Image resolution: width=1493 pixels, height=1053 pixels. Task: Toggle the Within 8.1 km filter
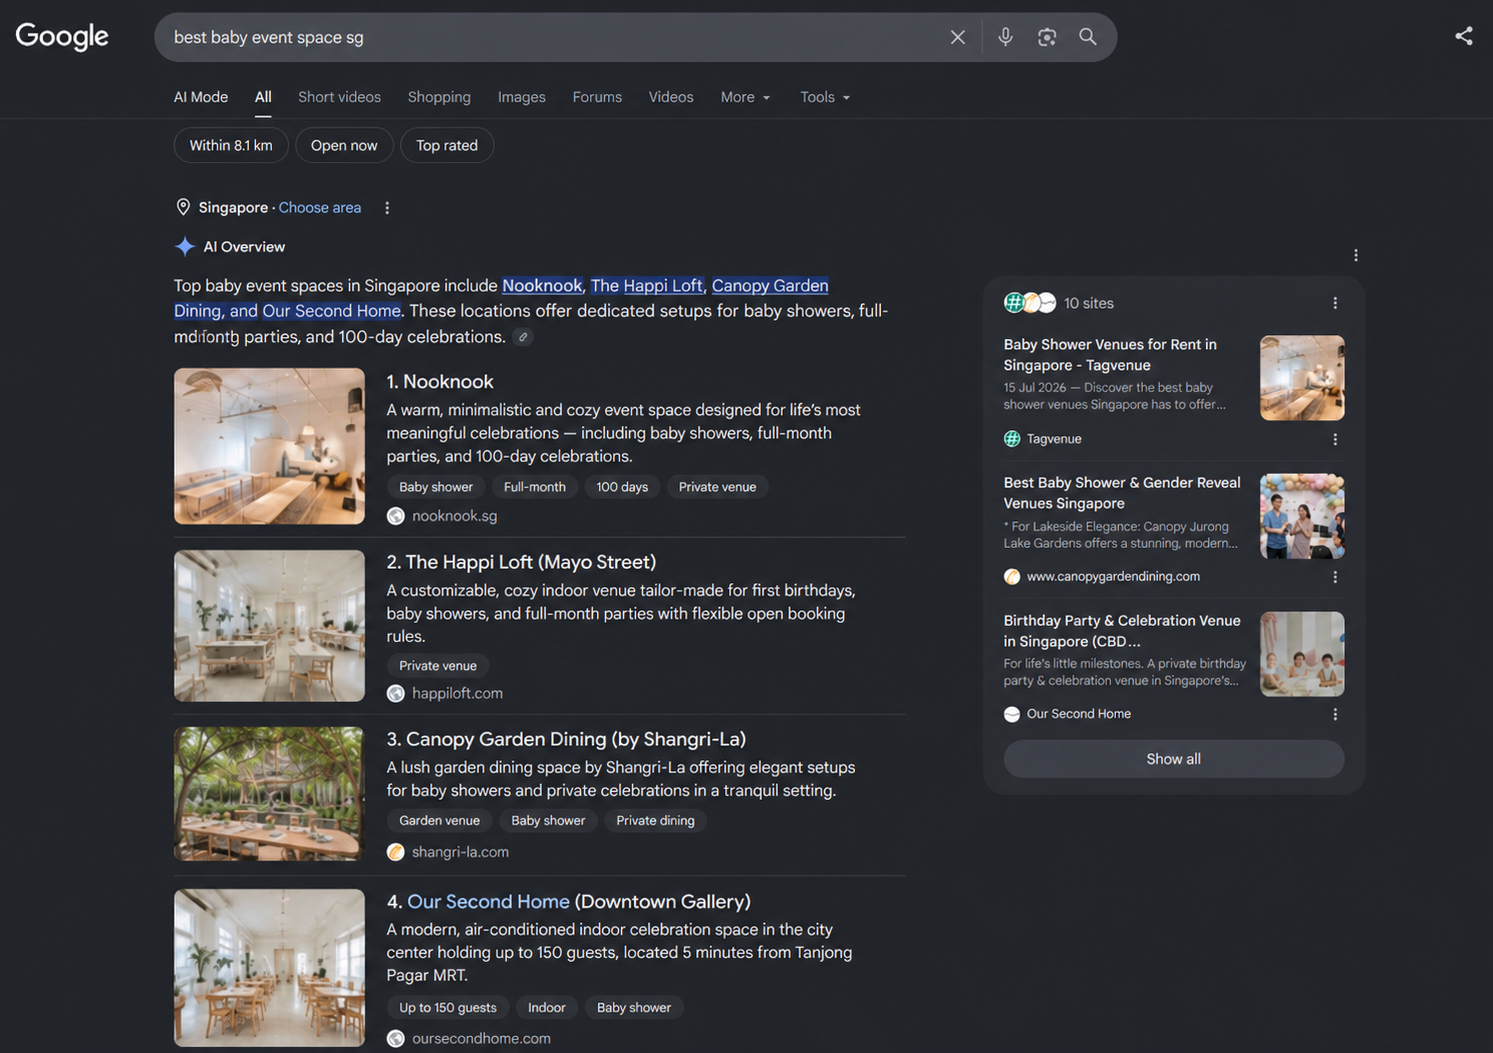point(231,145)
